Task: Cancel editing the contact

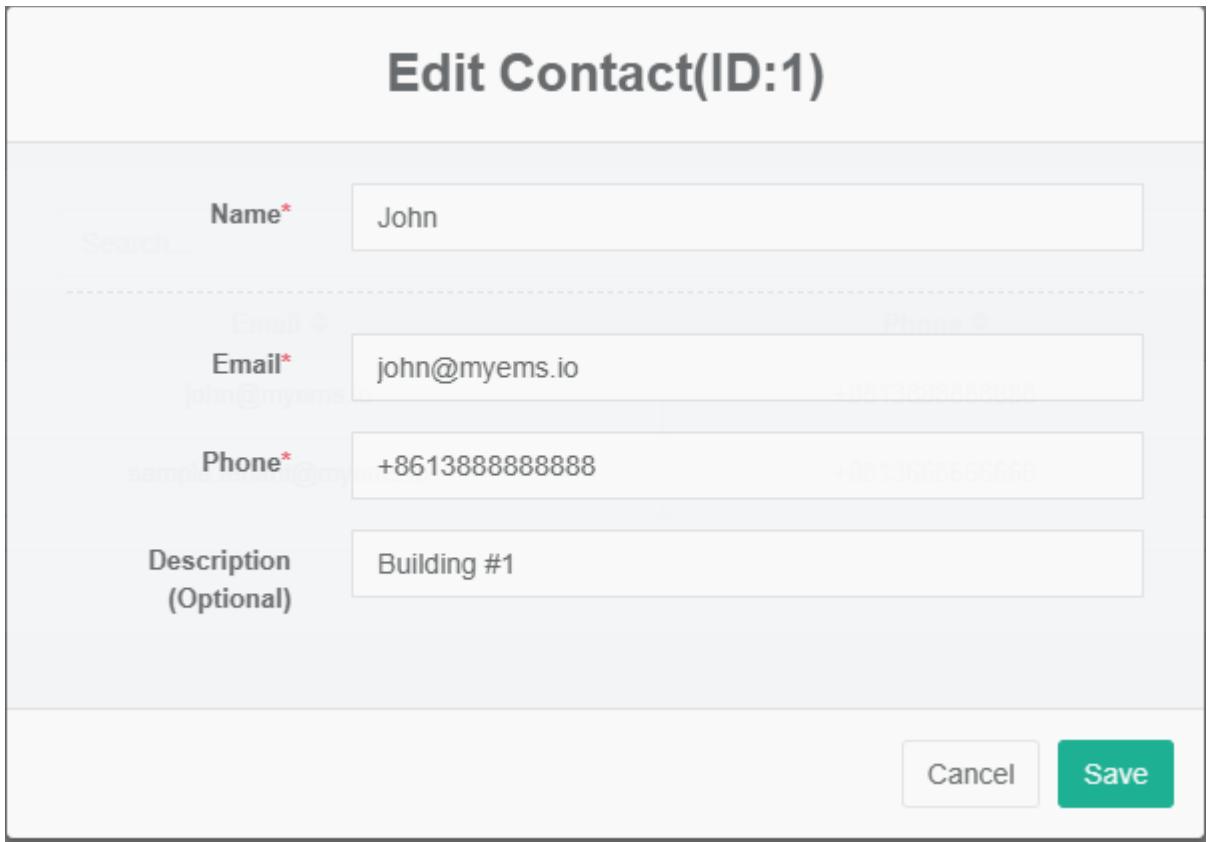Action: tap(969, 774)
